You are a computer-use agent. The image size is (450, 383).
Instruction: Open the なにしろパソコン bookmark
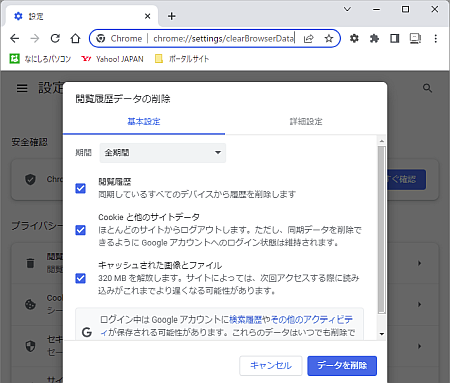pos(40,59)
